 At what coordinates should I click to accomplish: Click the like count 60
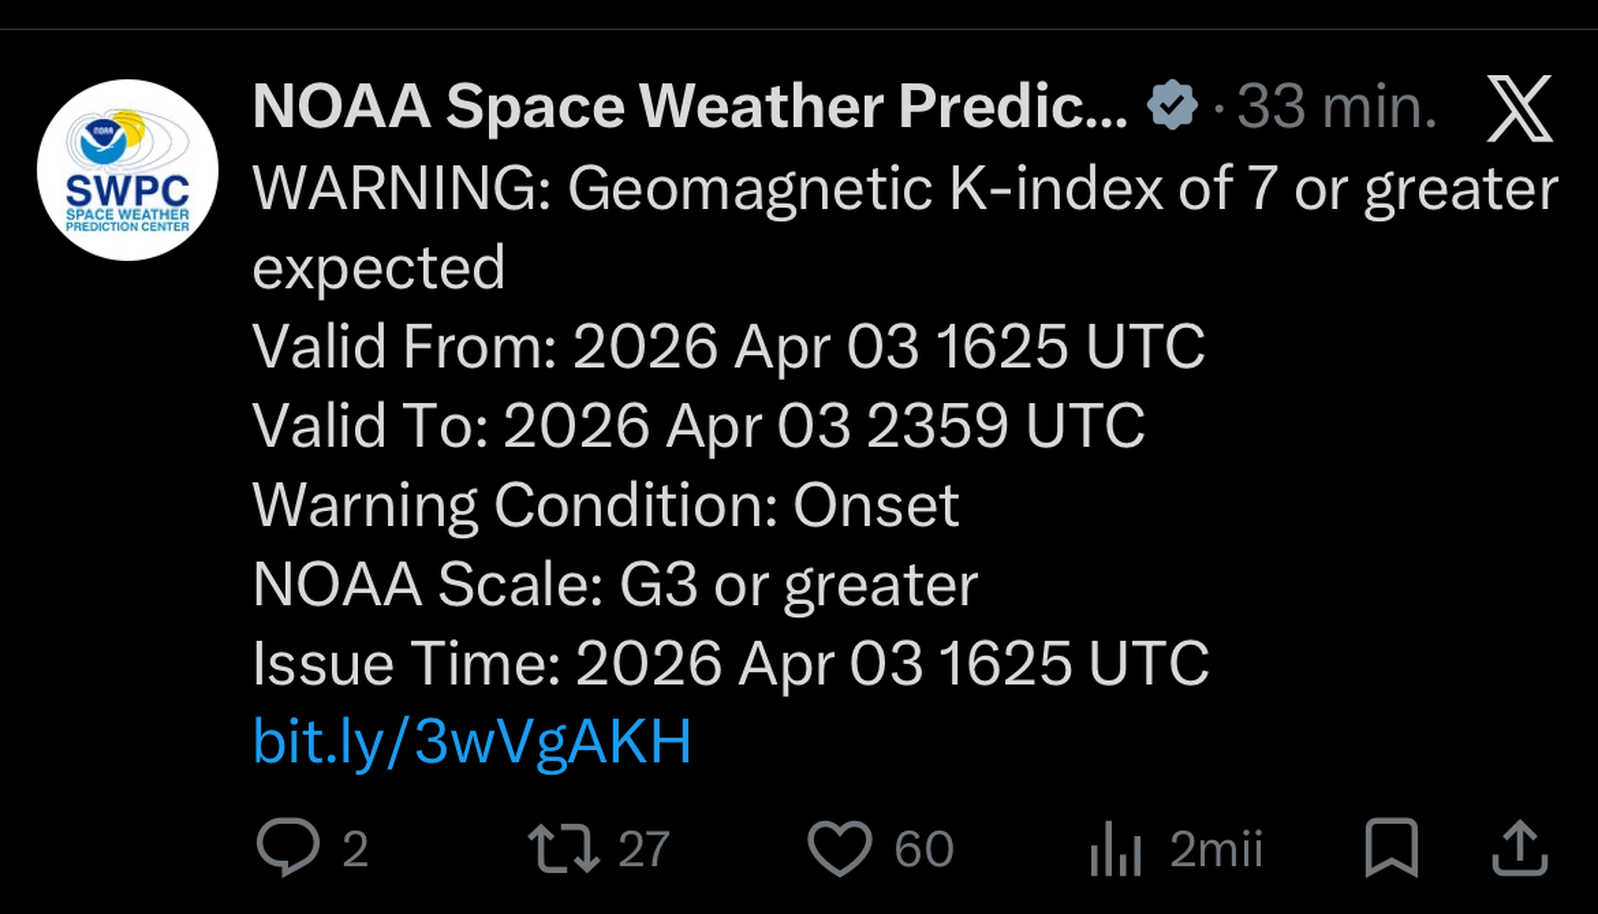click(923, 850)
